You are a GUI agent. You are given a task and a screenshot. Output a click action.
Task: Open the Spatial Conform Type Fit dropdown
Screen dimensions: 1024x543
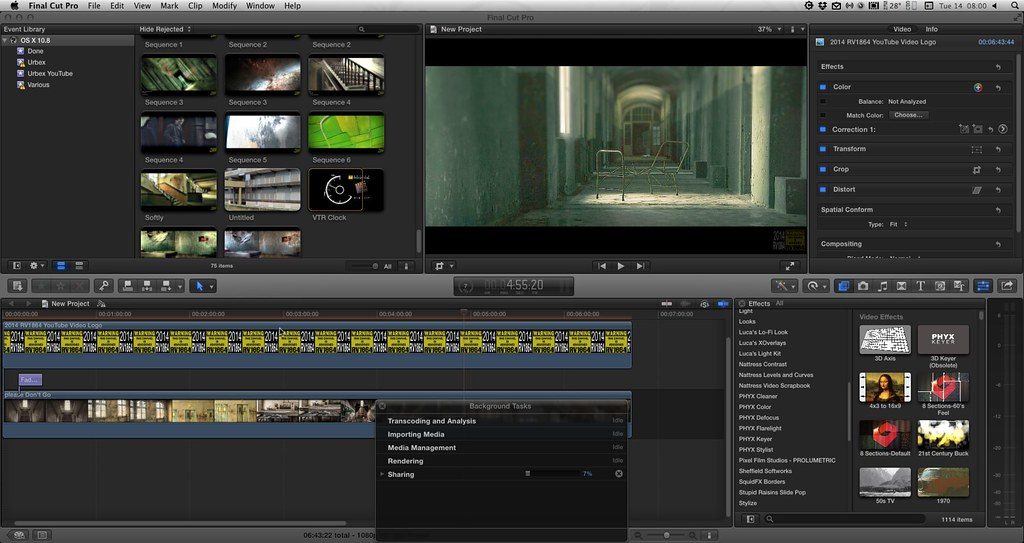coord(899,224)
